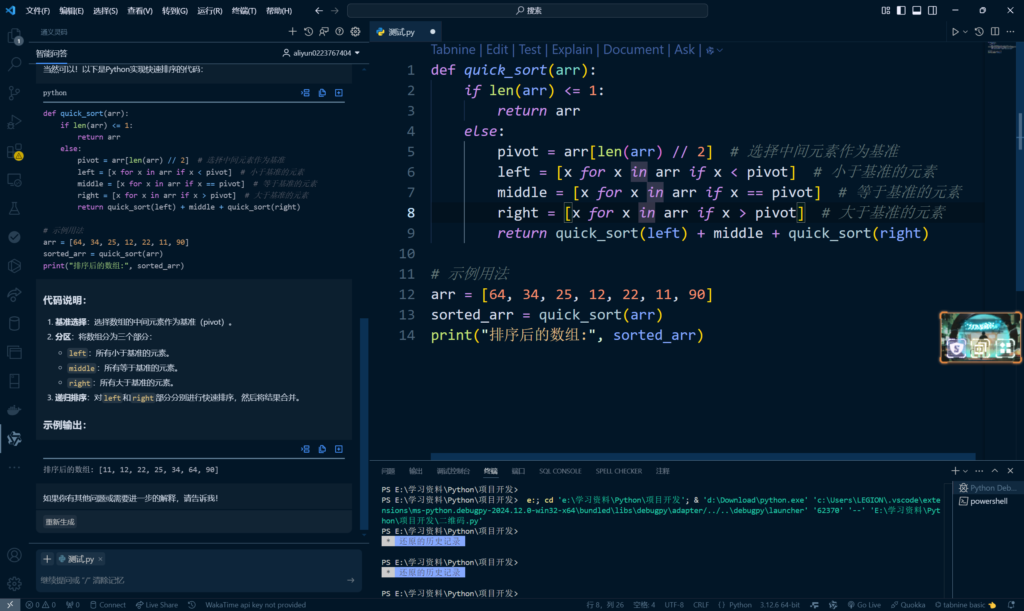Open the Explorer view in activity bar

click(x=14, y=36)
